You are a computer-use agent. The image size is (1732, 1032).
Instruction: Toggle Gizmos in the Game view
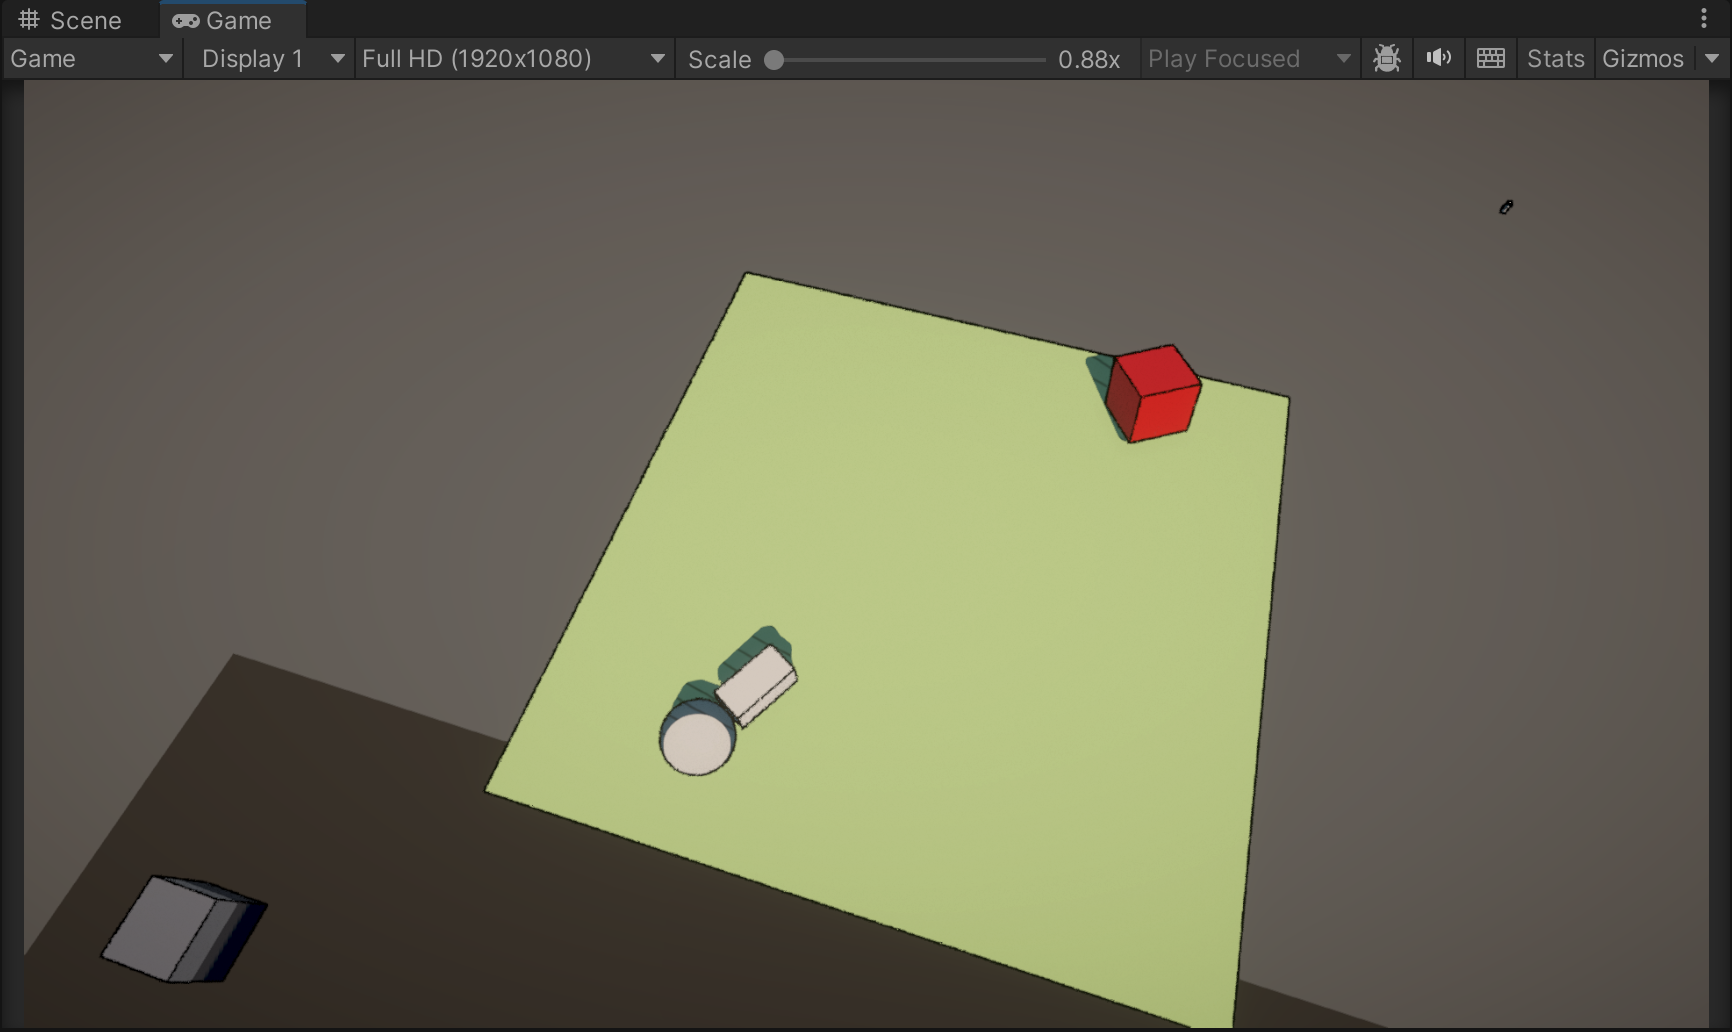(1642, 59)
